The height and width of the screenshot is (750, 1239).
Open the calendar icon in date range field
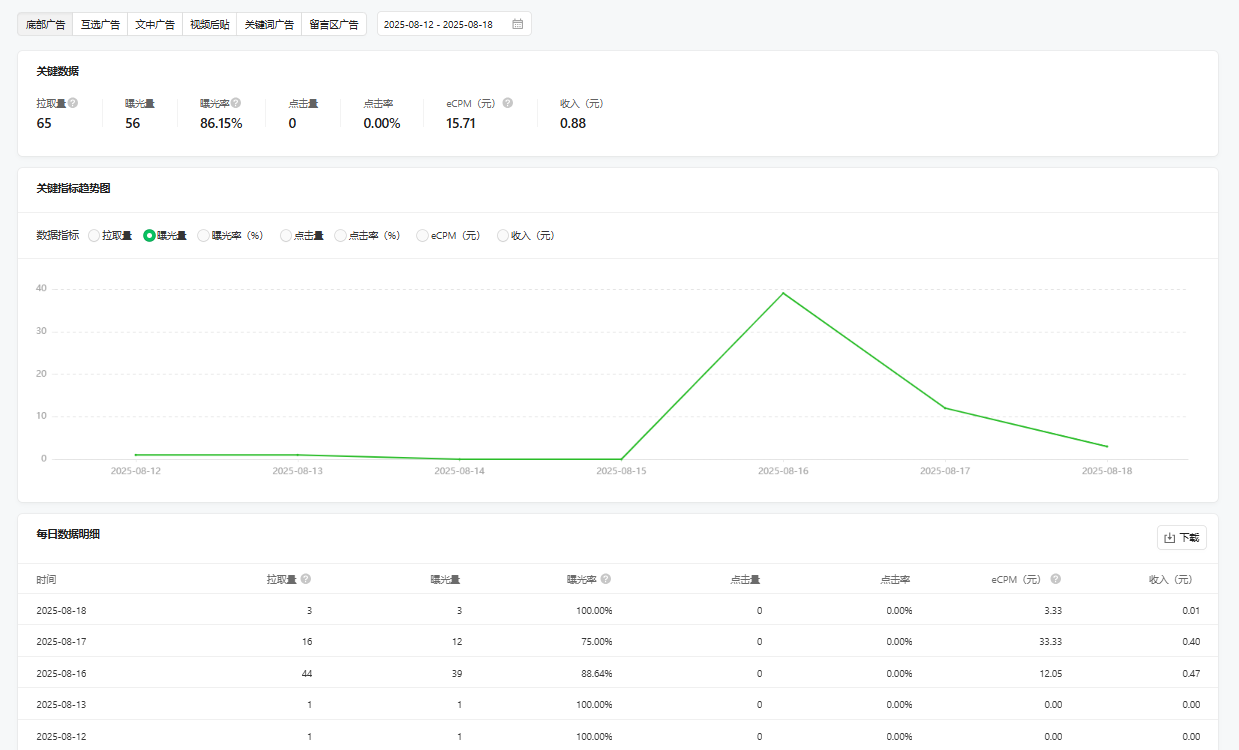(517, 24)
